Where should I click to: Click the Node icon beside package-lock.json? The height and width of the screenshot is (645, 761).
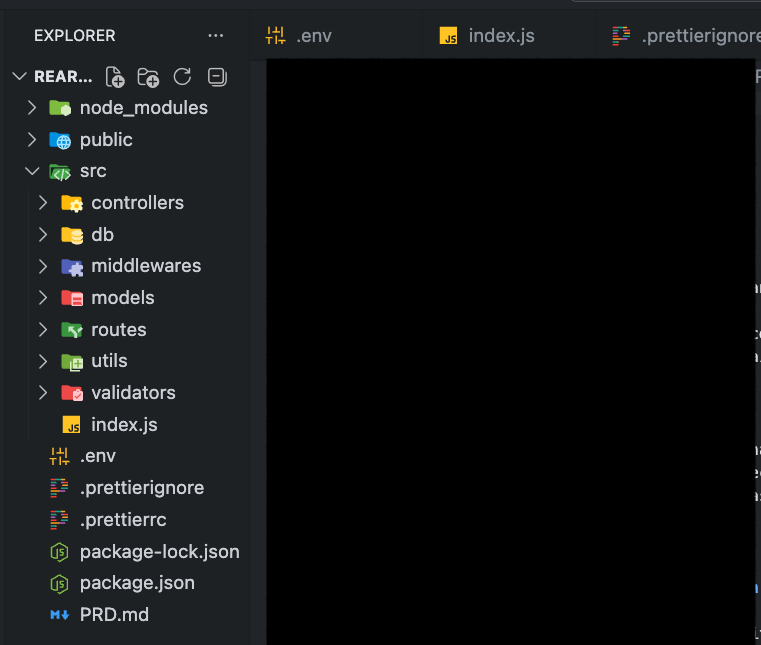[59, 552]
